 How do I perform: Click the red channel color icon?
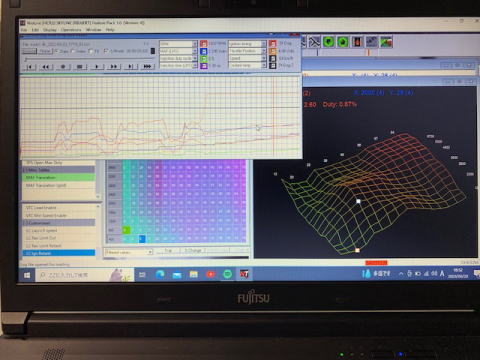[x=203, y=44]
